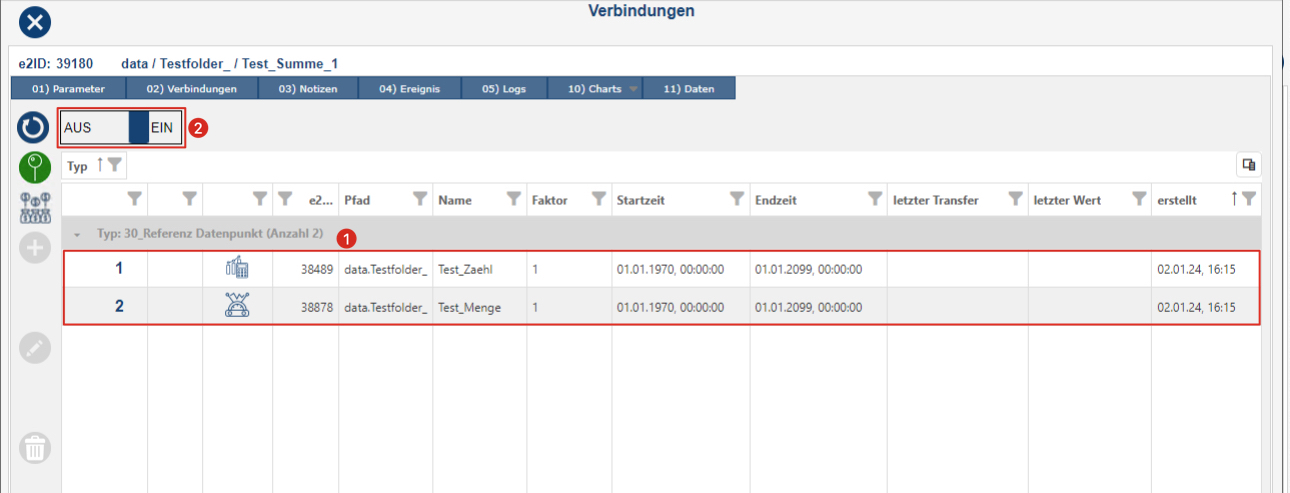Switch the toggle to EIN
The width and height of the screenshot is (1290, 493).
[x=163, y=128]
